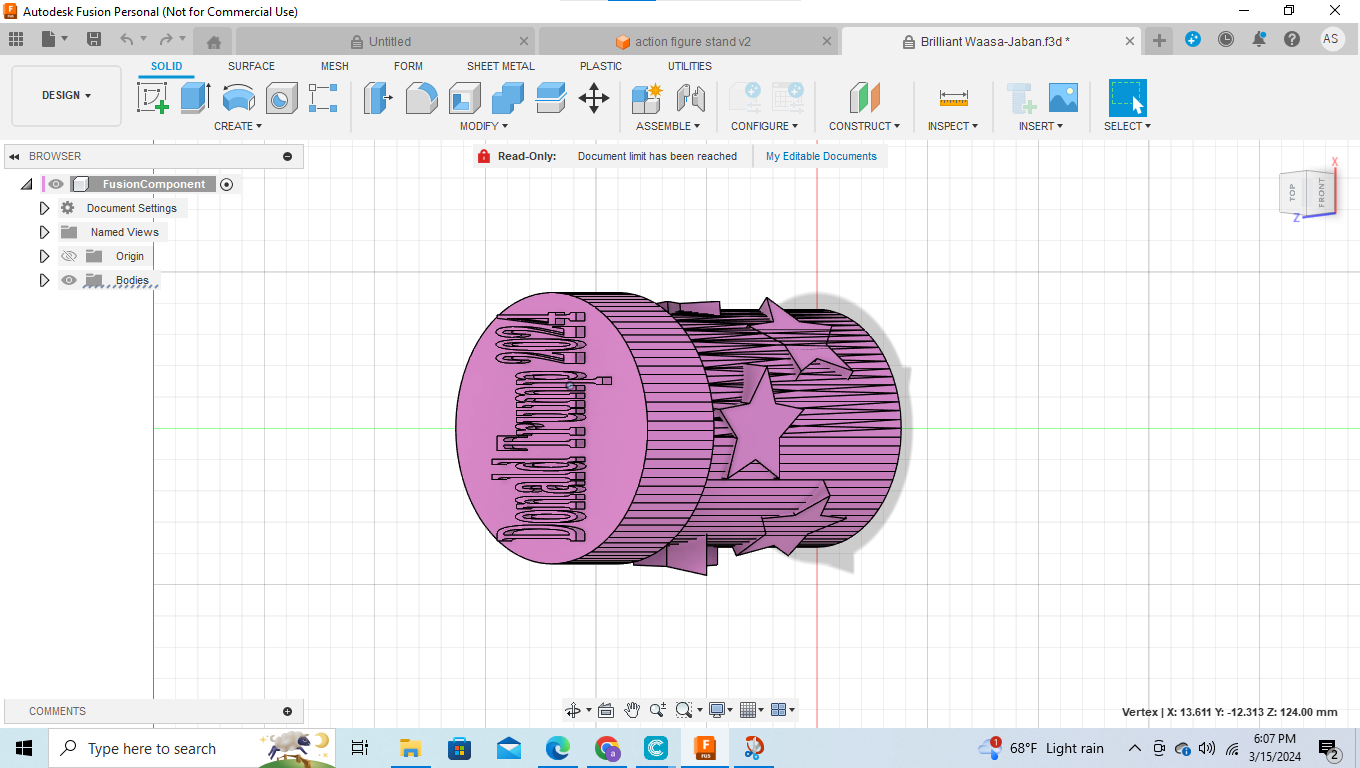Select the Revolve tool
1360x768 pixels.
coord(238,97)
